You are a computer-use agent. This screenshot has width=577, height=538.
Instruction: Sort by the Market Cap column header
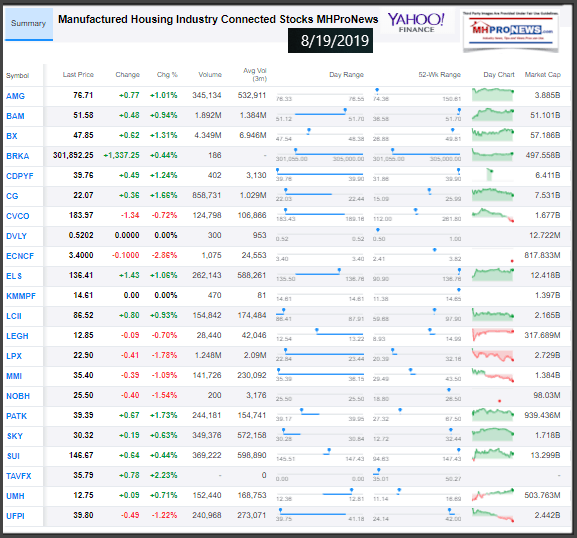(x=542, y=75)
